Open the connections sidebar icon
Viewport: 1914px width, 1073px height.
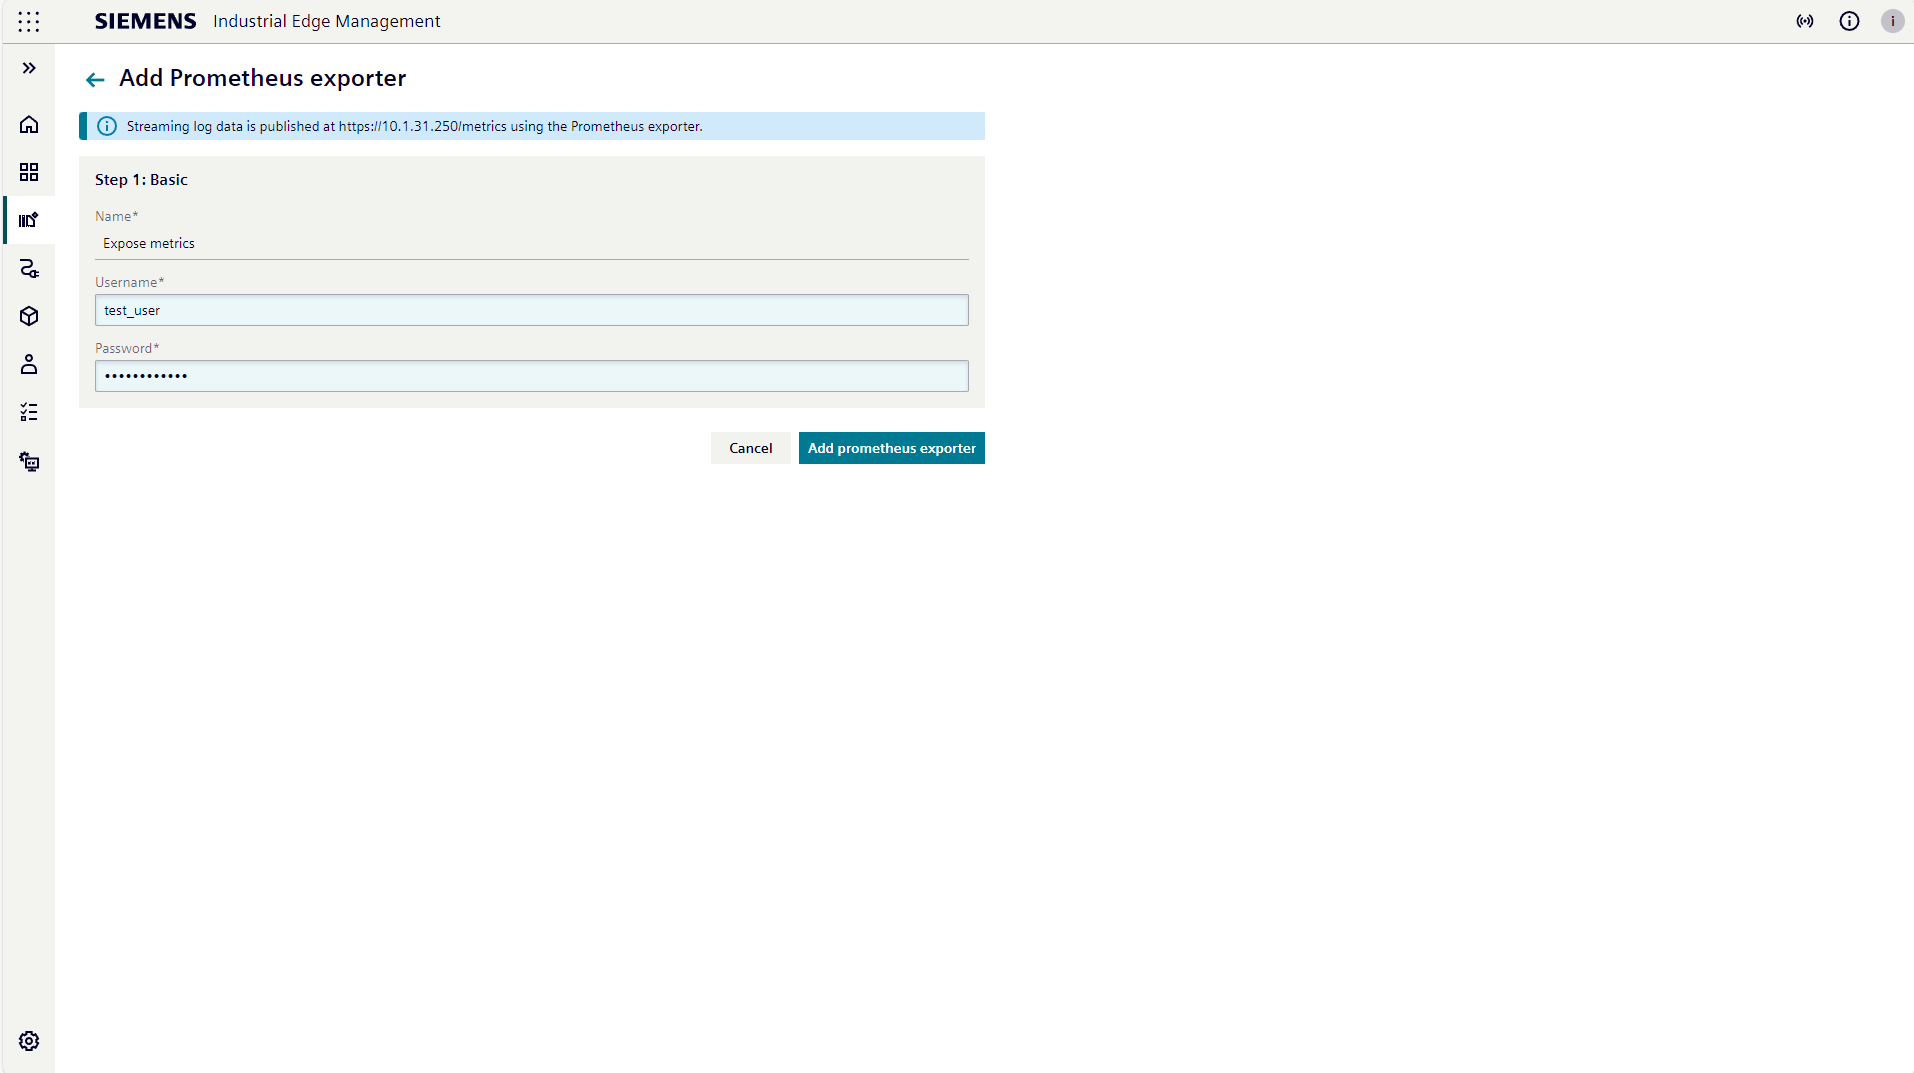pyautogui.click(x=29, y=268)
